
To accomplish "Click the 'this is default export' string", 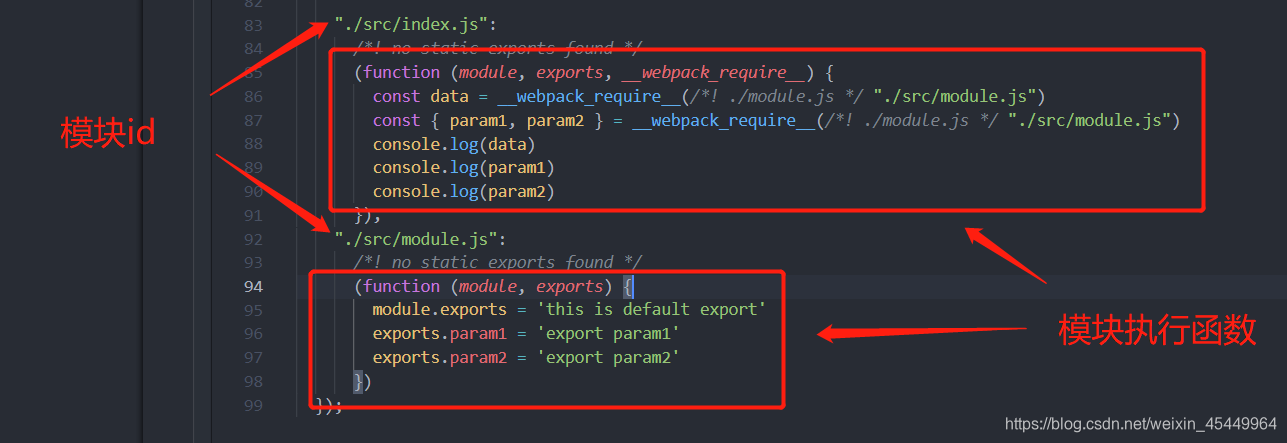I will click(651, 309).
